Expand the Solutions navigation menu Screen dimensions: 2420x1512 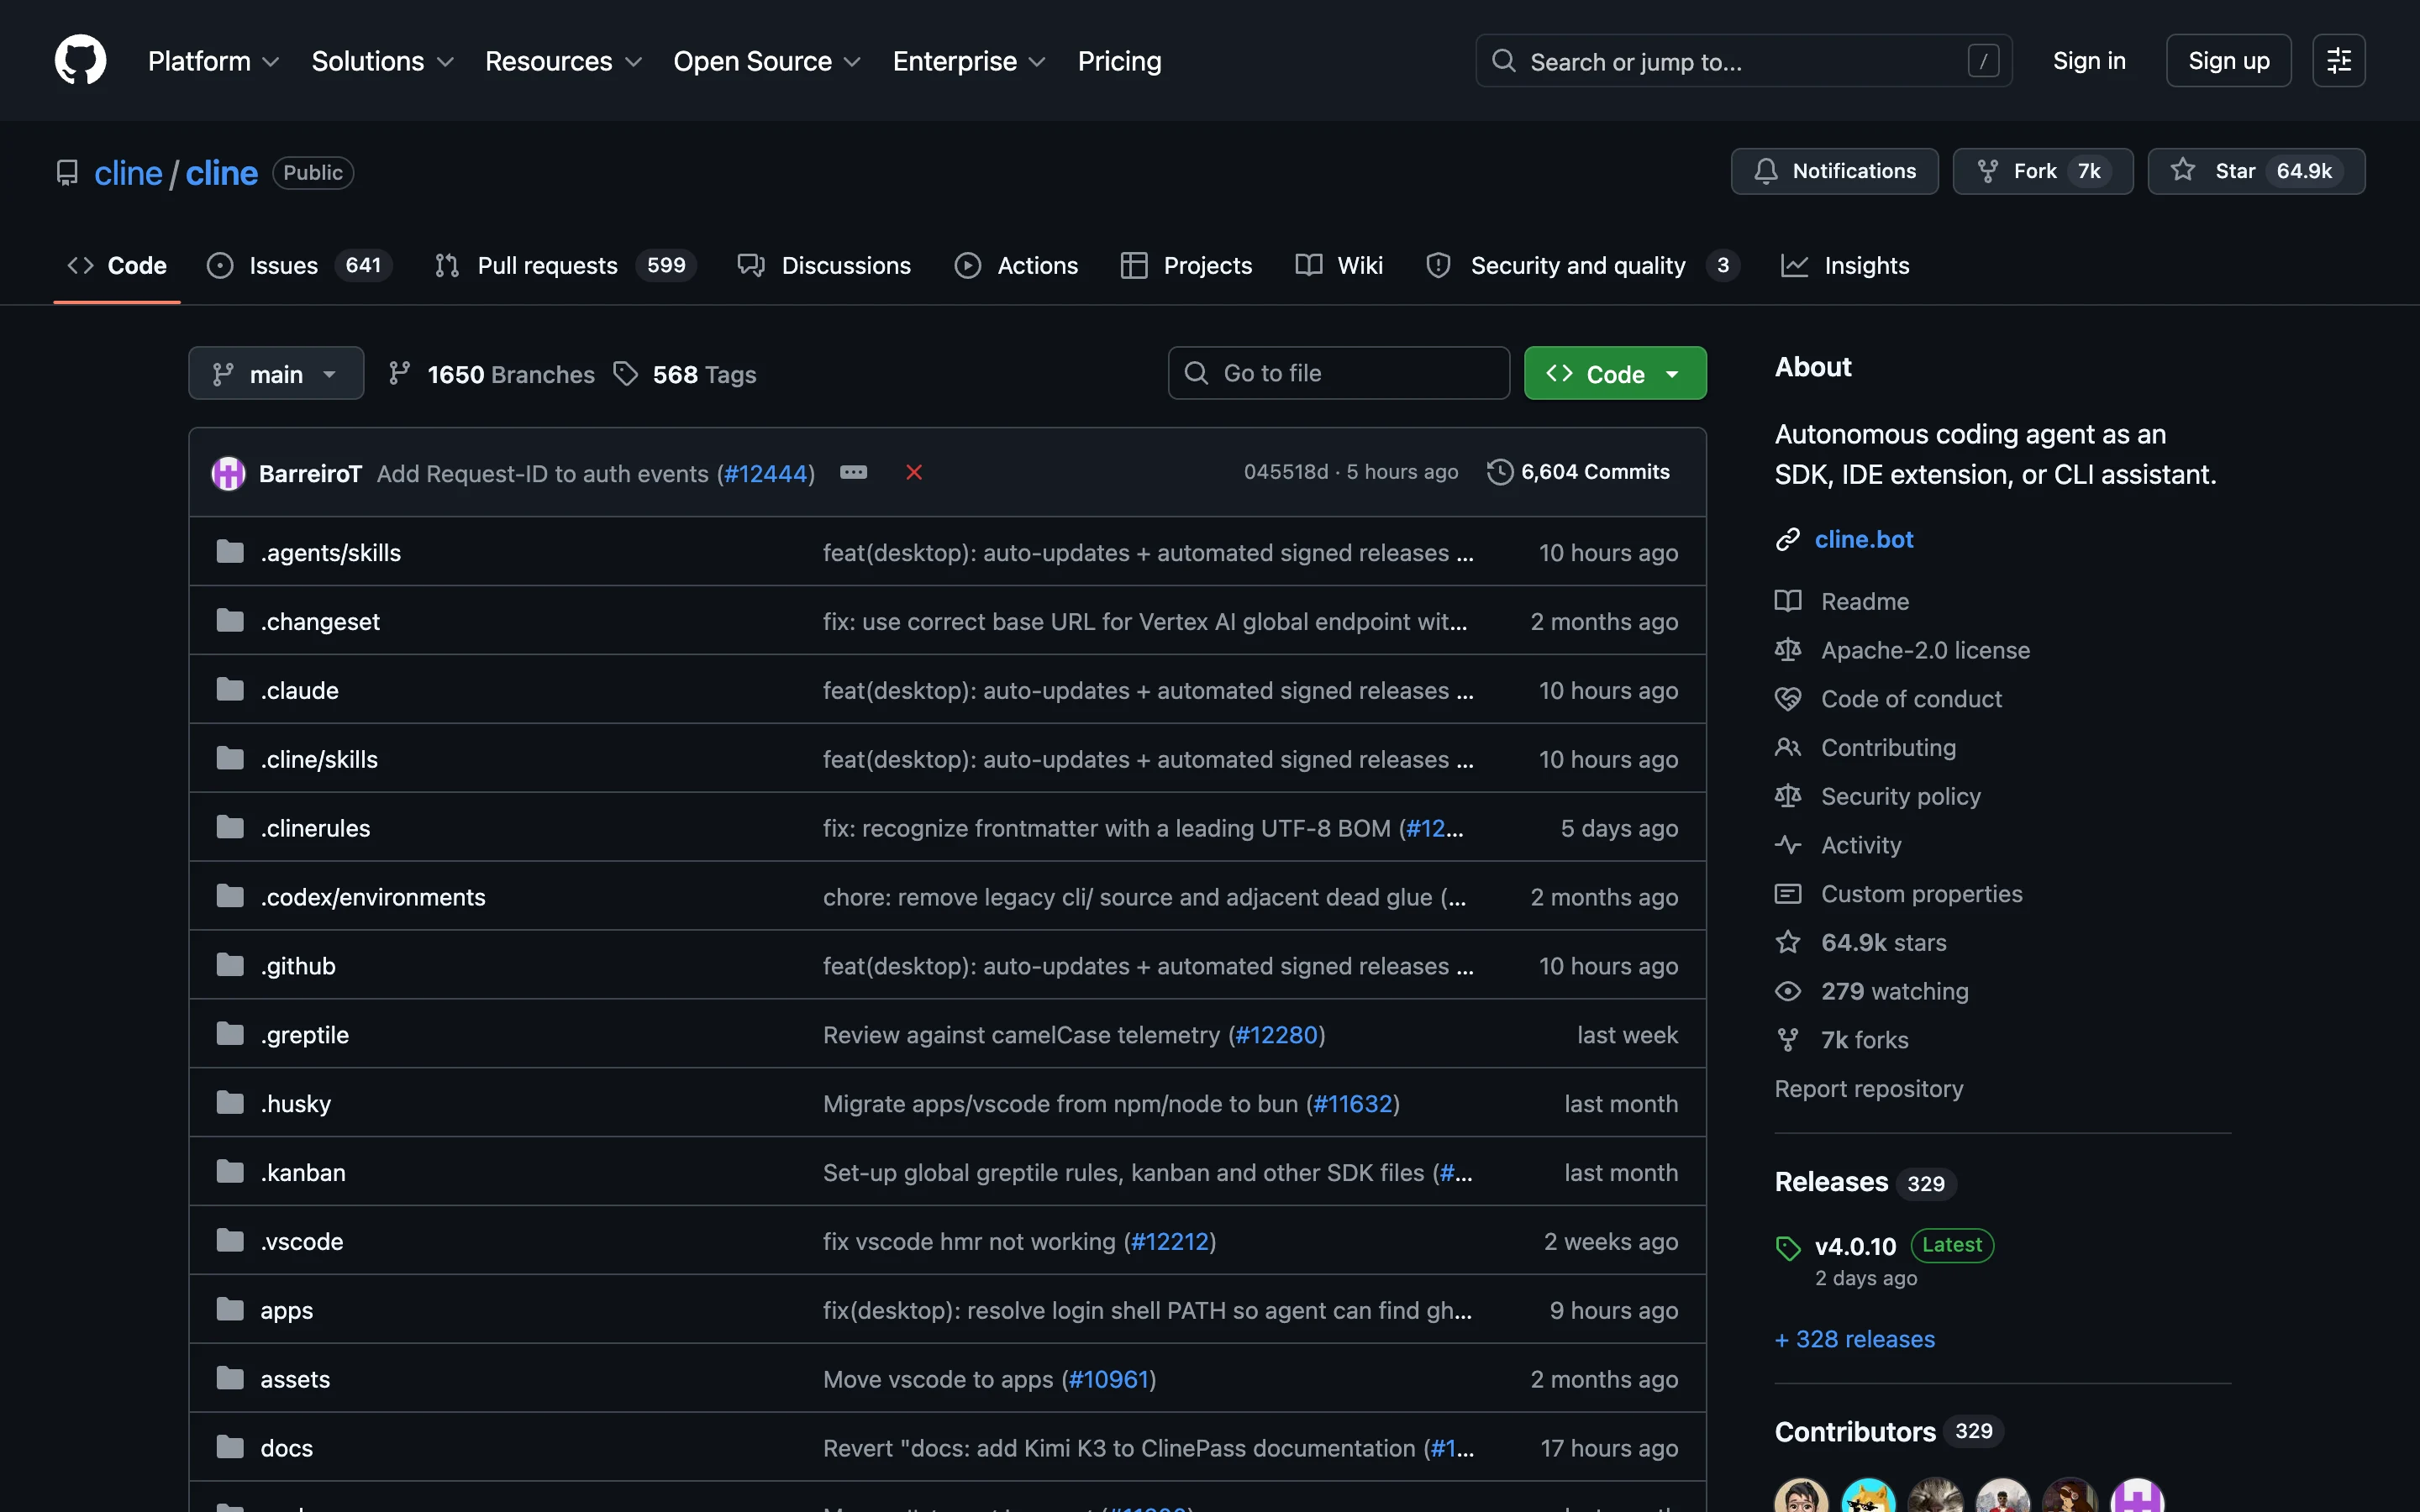click(383, 61)
